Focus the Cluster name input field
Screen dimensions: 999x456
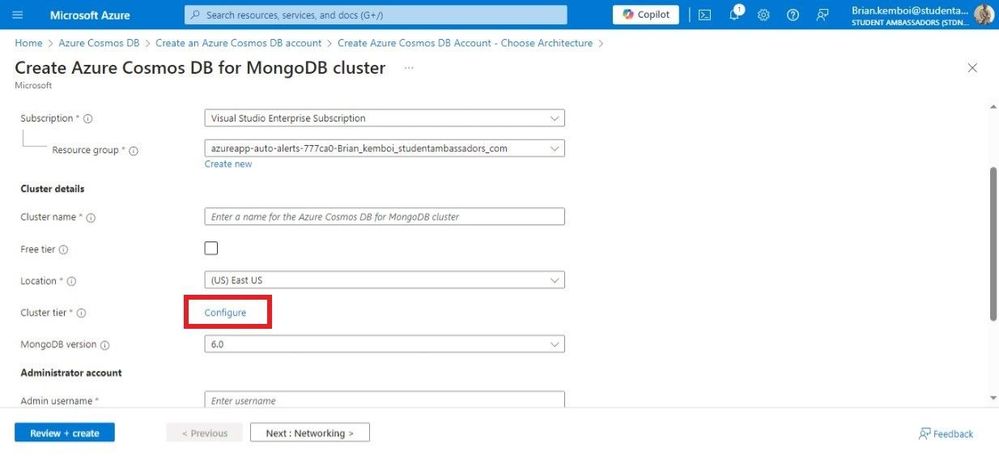pyautogui.click(x=384, y=217)
